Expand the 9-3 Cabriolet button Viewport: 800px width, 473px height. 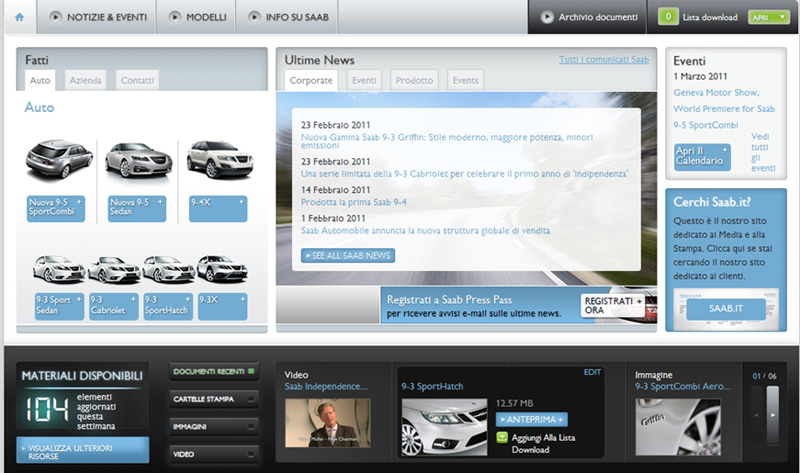(114, 306)
